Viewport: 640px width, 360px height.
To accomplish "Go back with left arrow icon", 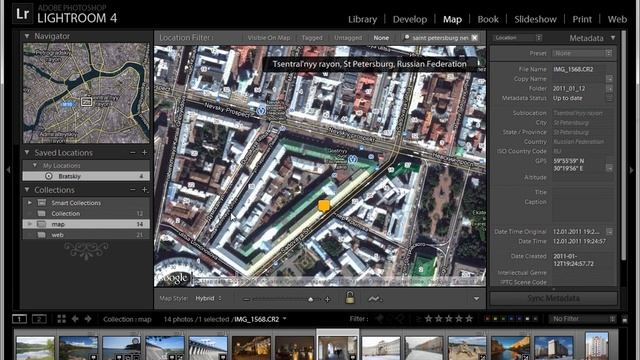I will [x=75, y=319].
